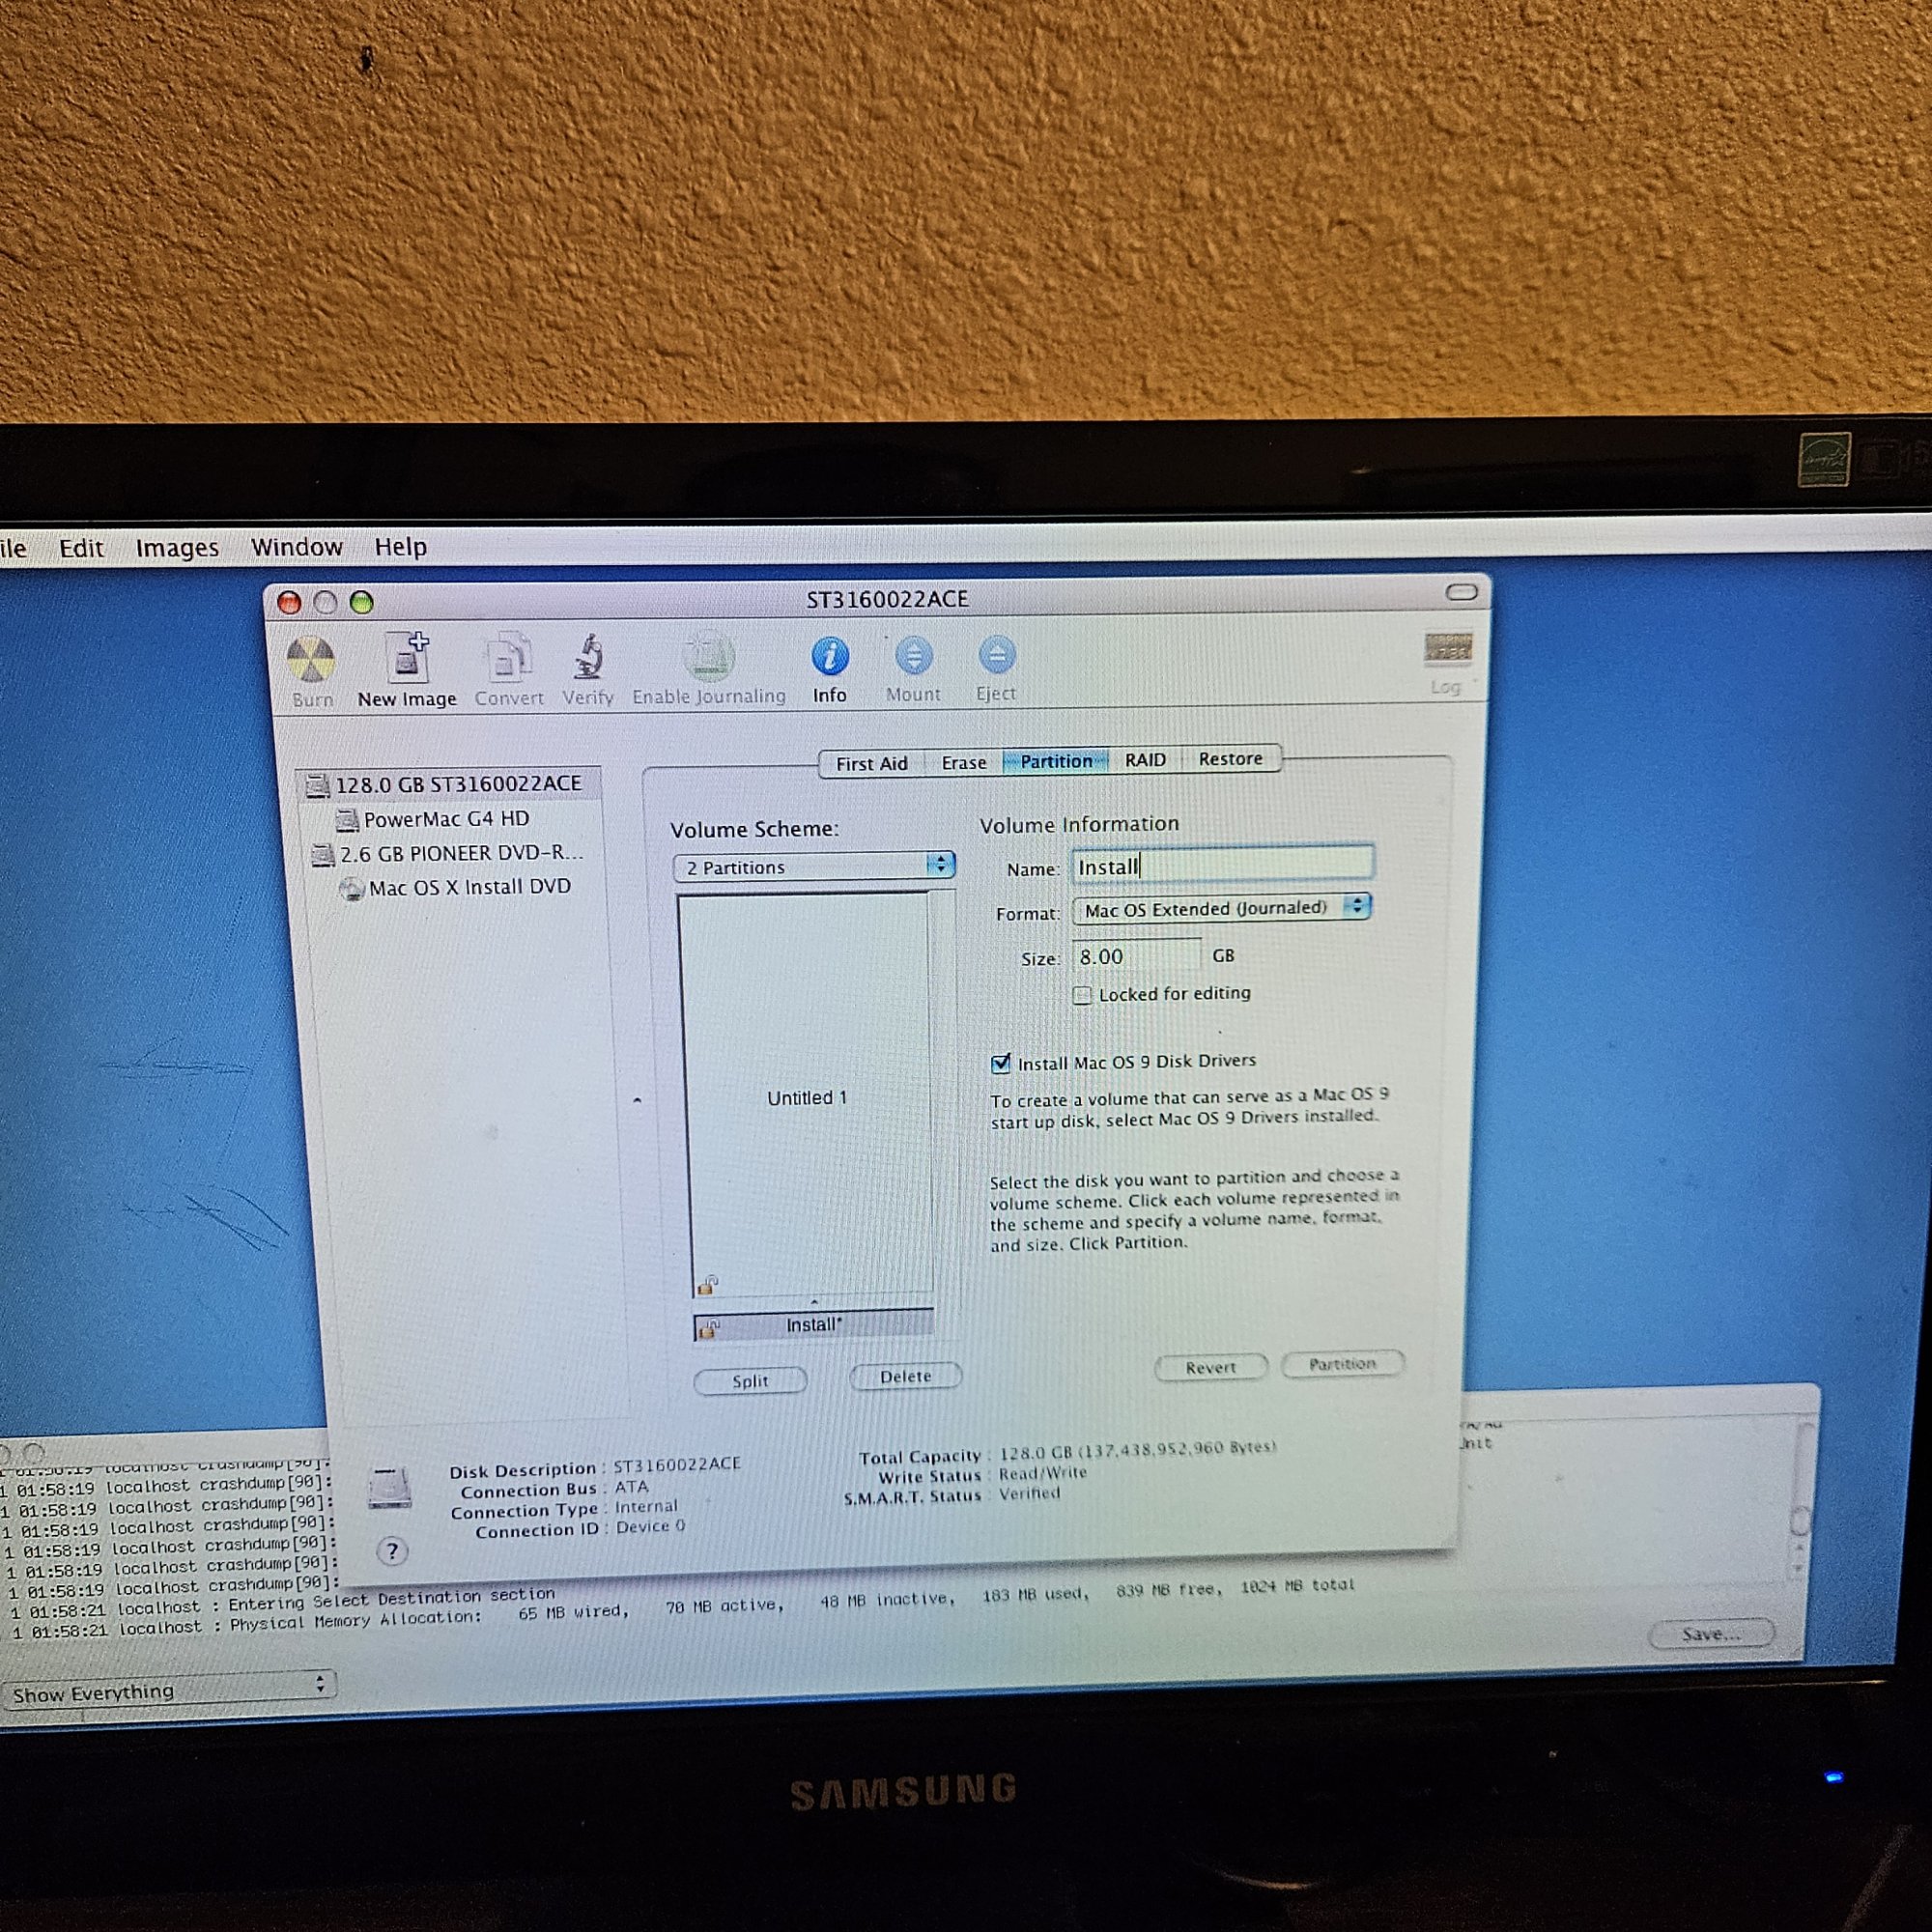Uncheck Install Mac OS 9 Disk Drivers
This screenshot has width=1932, height=1932.
[1001, 1063]
